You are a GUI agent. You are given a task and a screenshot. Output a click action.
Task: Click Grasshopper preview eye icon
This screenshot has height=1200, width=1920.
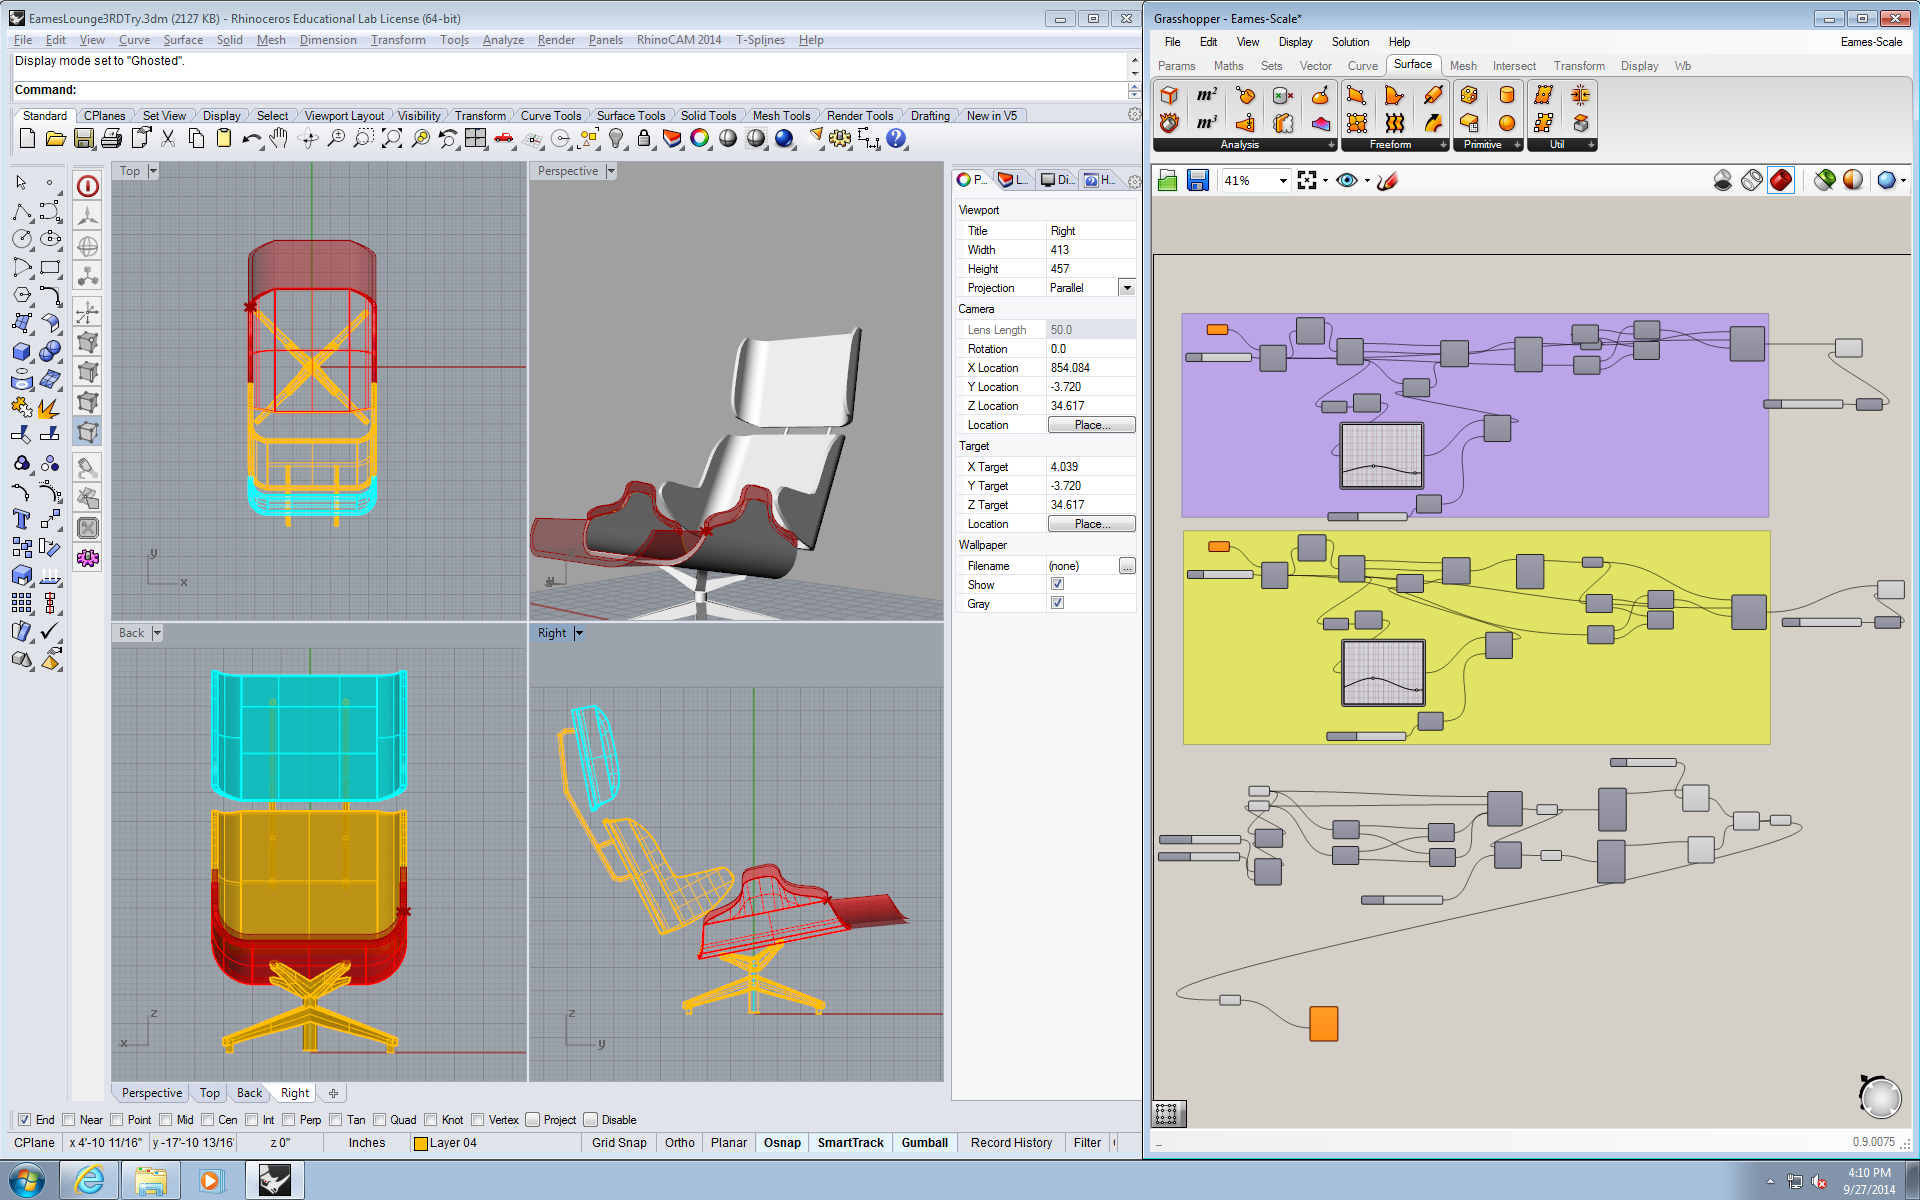click(x=1346, y=180)
